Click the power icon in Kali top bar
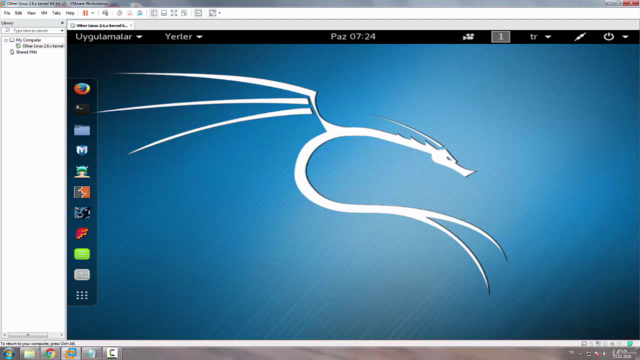This screenshot has width=640, height=360. pos(609,36)
